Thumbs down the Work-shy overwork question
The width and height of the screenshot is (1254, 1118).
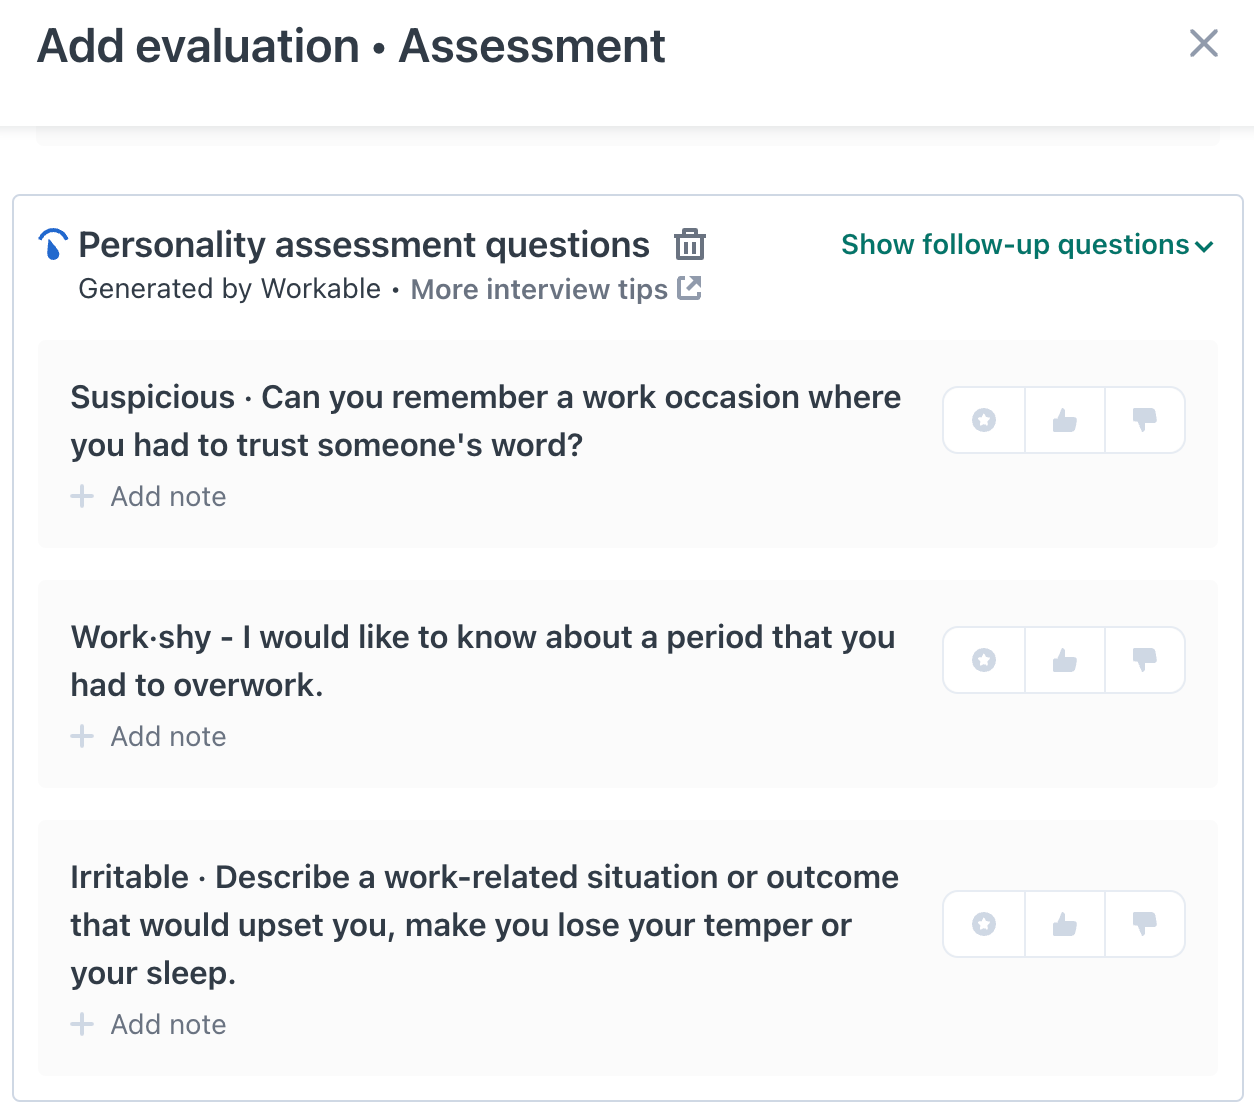click(x=1145, y=660)
